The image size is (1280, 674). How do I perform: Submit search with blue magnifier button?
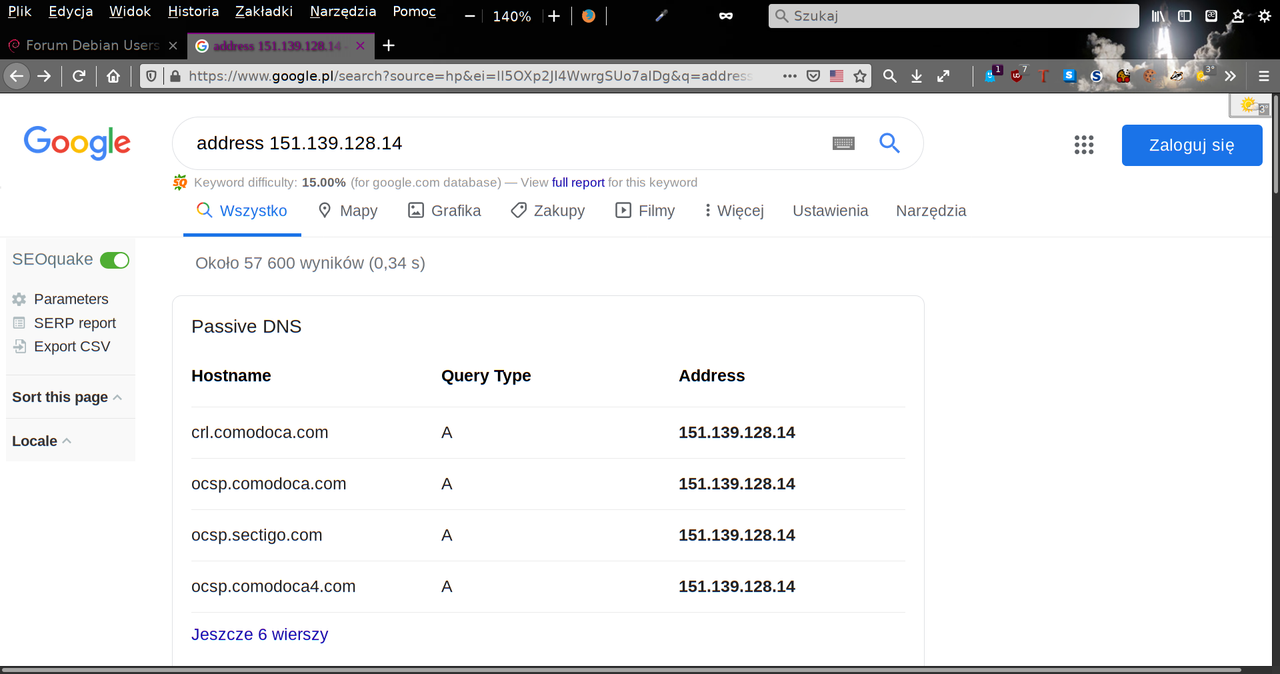click(890, 143)
